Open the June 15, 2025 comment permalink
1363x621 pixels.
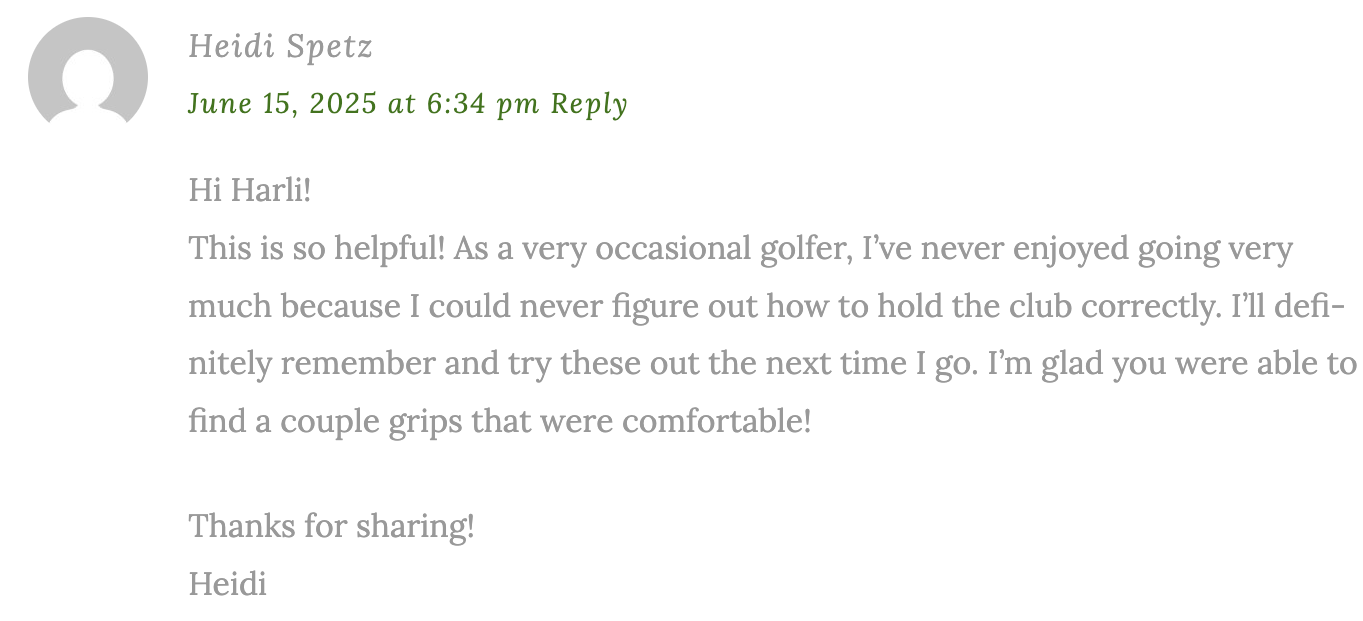[x=364, y=104]
